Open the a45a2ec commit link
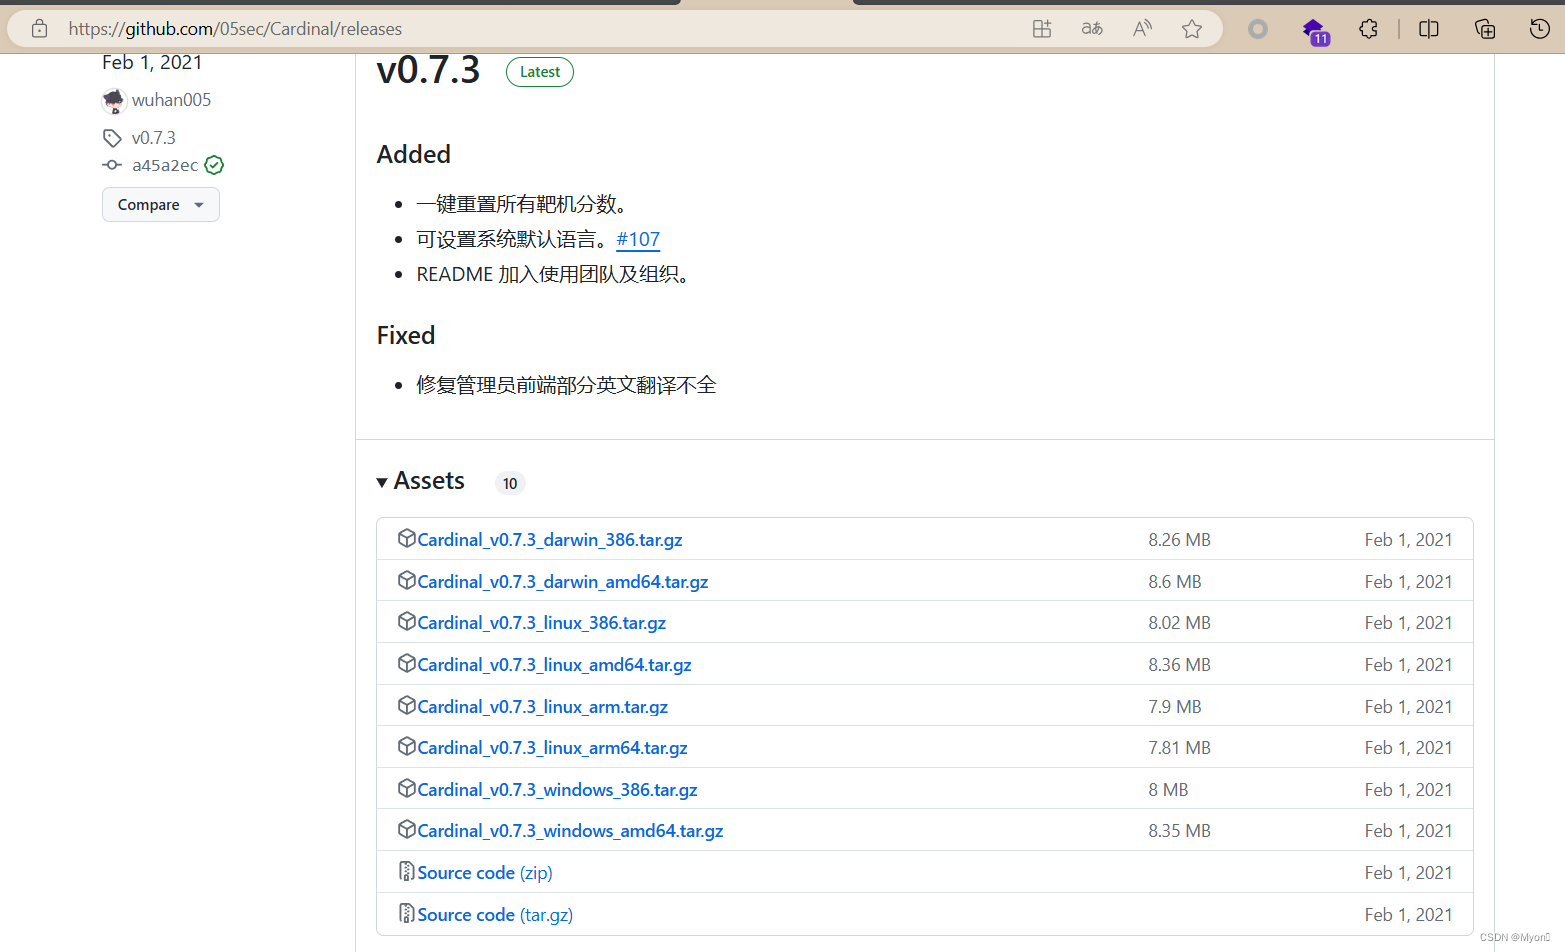This screenshot has width=1565, height=952. click(x=165, y=165)
